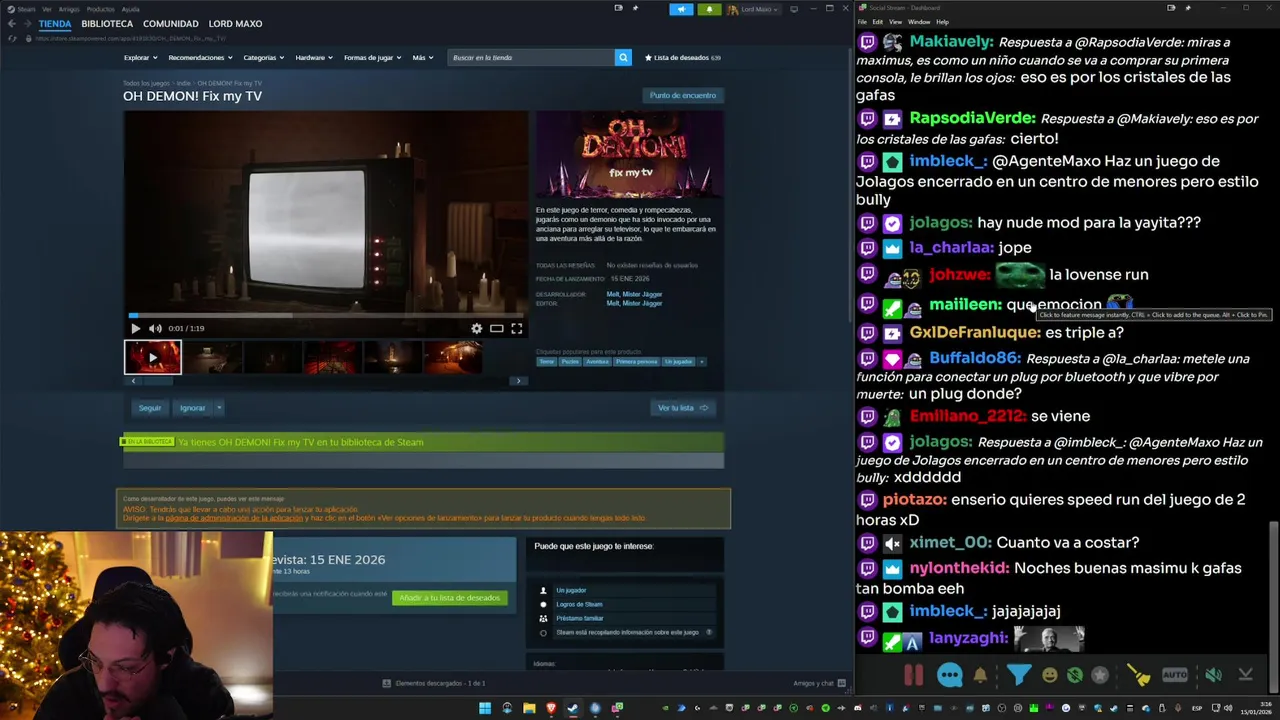Screen dimensions: 1280x720
Task: Click the Steam announcements megaphone button
Action: click(x=682, y=9)
